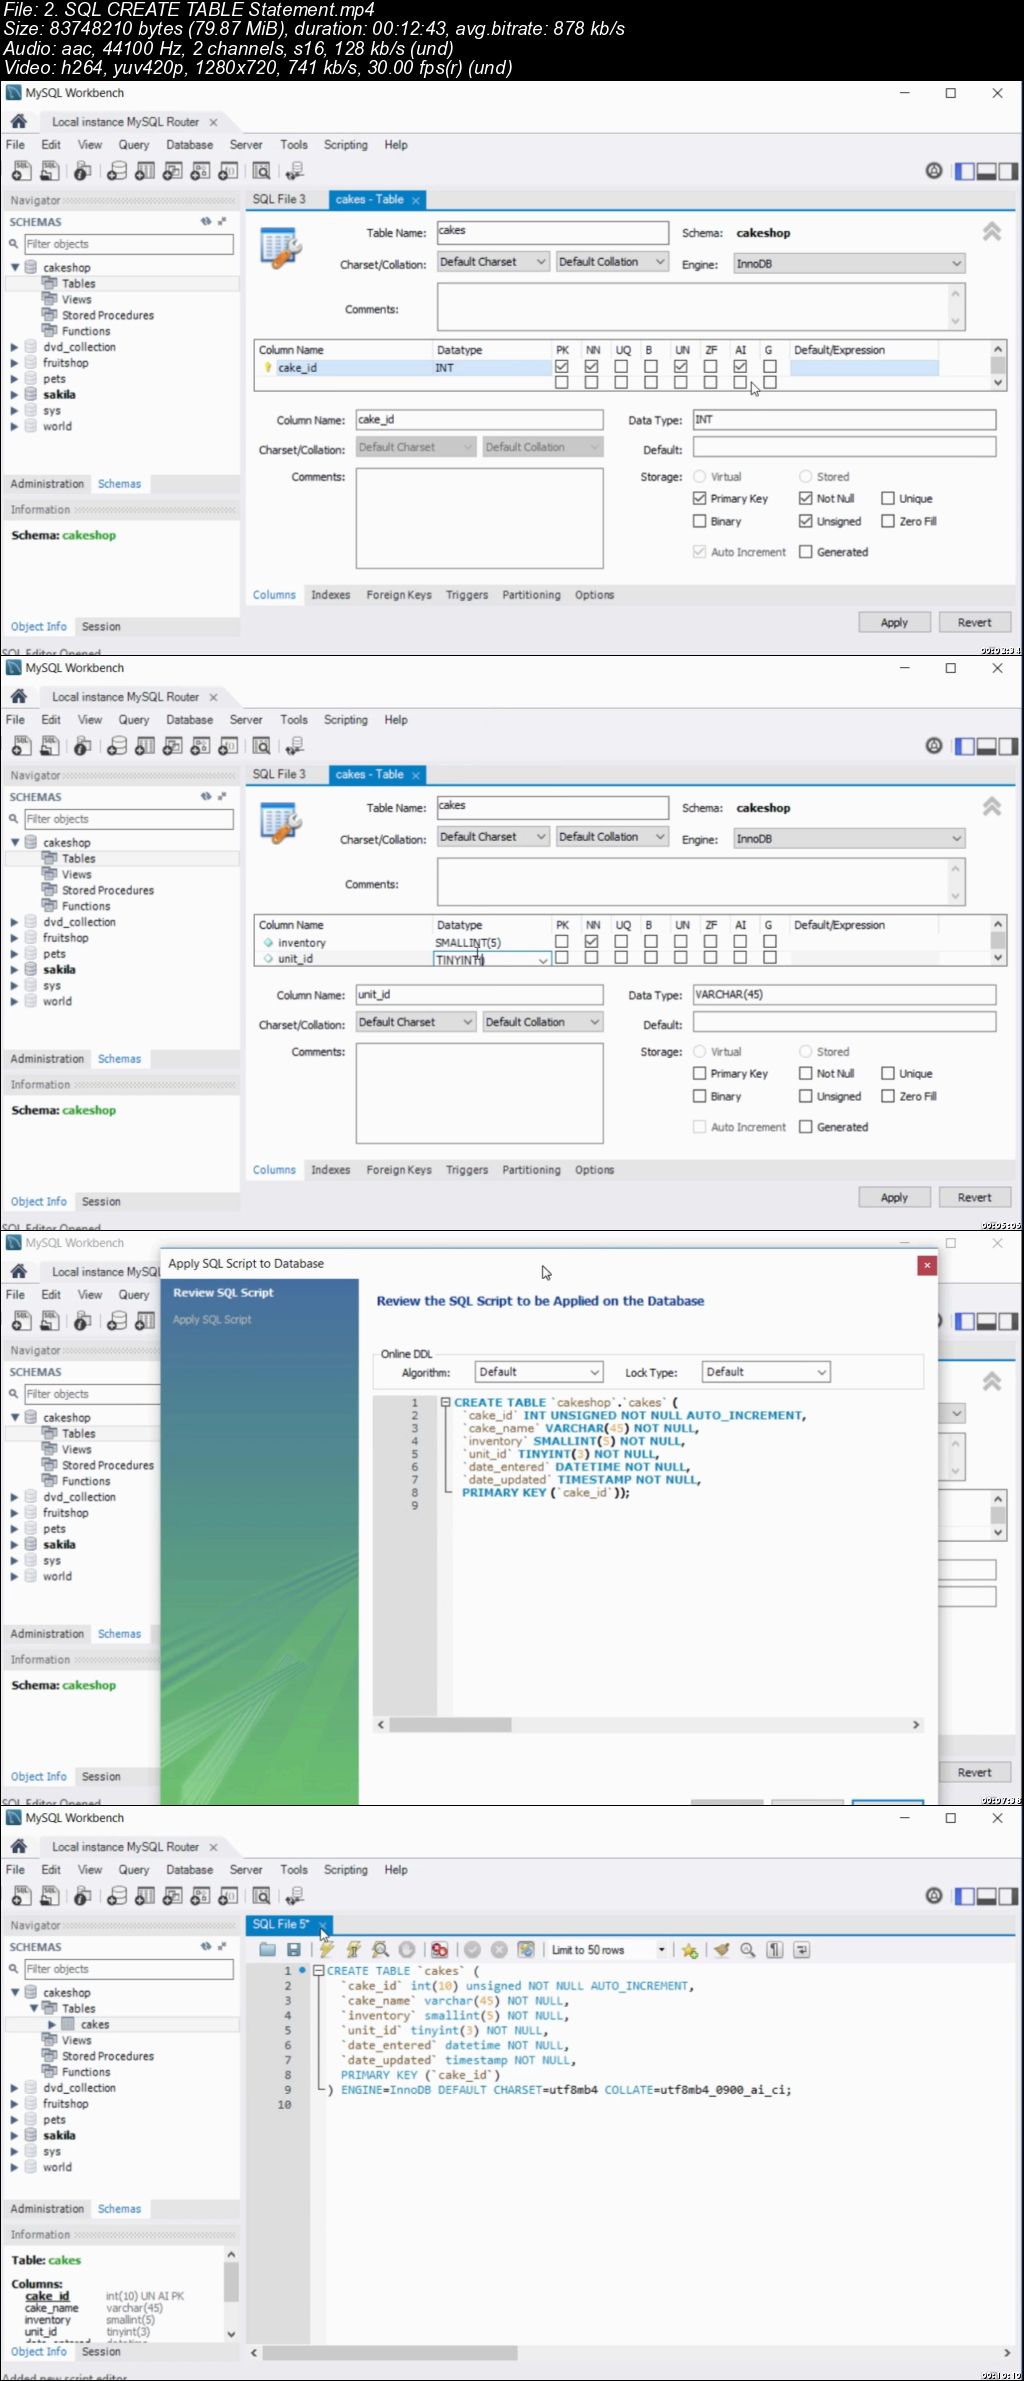Check Not Null in unit_id column details
The image size is (1024, 2381).
tap(805, 1073)
